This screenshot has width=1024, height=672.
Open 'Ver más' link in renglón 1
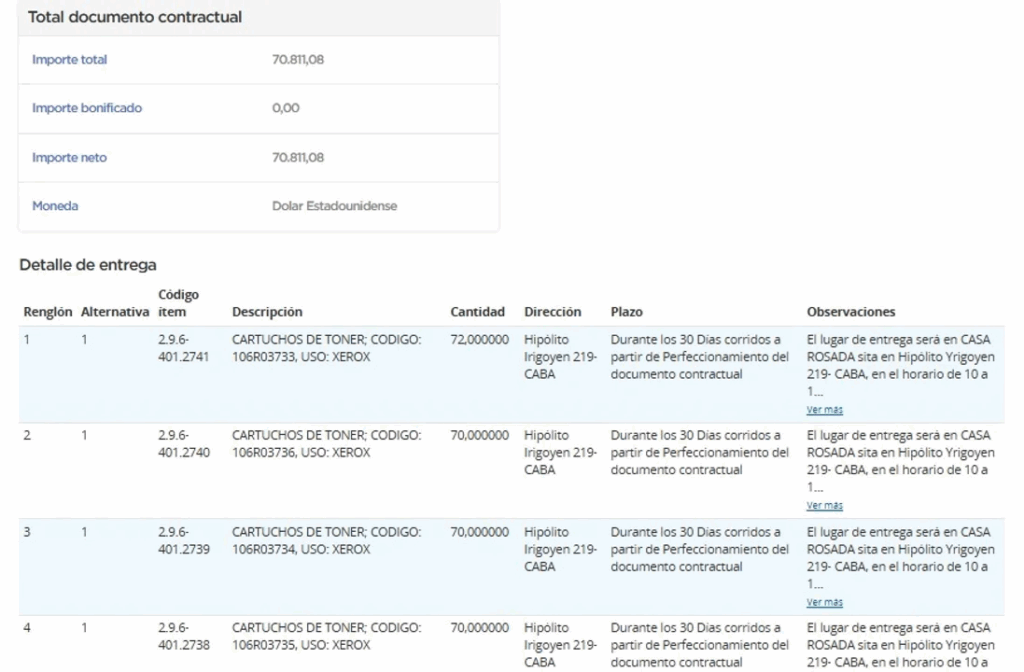click(x=824, y=409)
